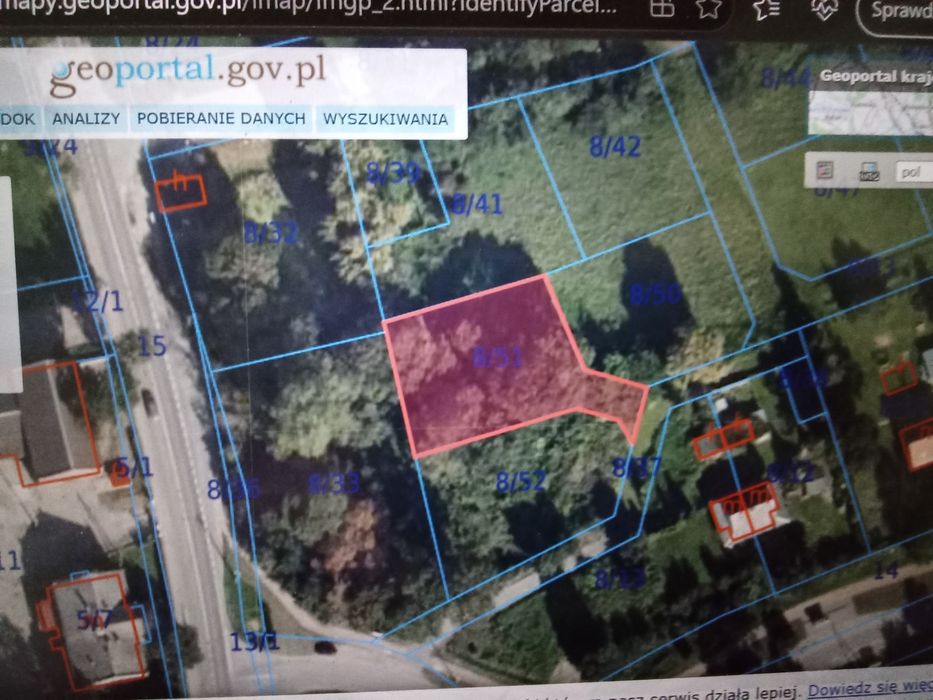Click parcel label 8/50

pos(655,294)
